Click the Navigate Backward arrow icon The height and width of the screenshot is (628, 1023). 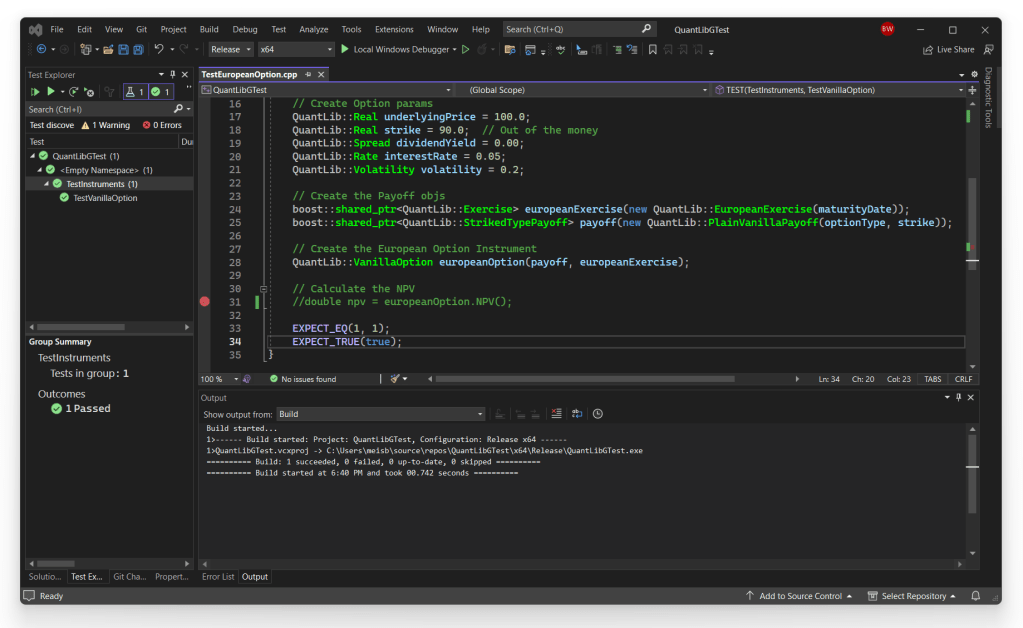pos(41,50)
